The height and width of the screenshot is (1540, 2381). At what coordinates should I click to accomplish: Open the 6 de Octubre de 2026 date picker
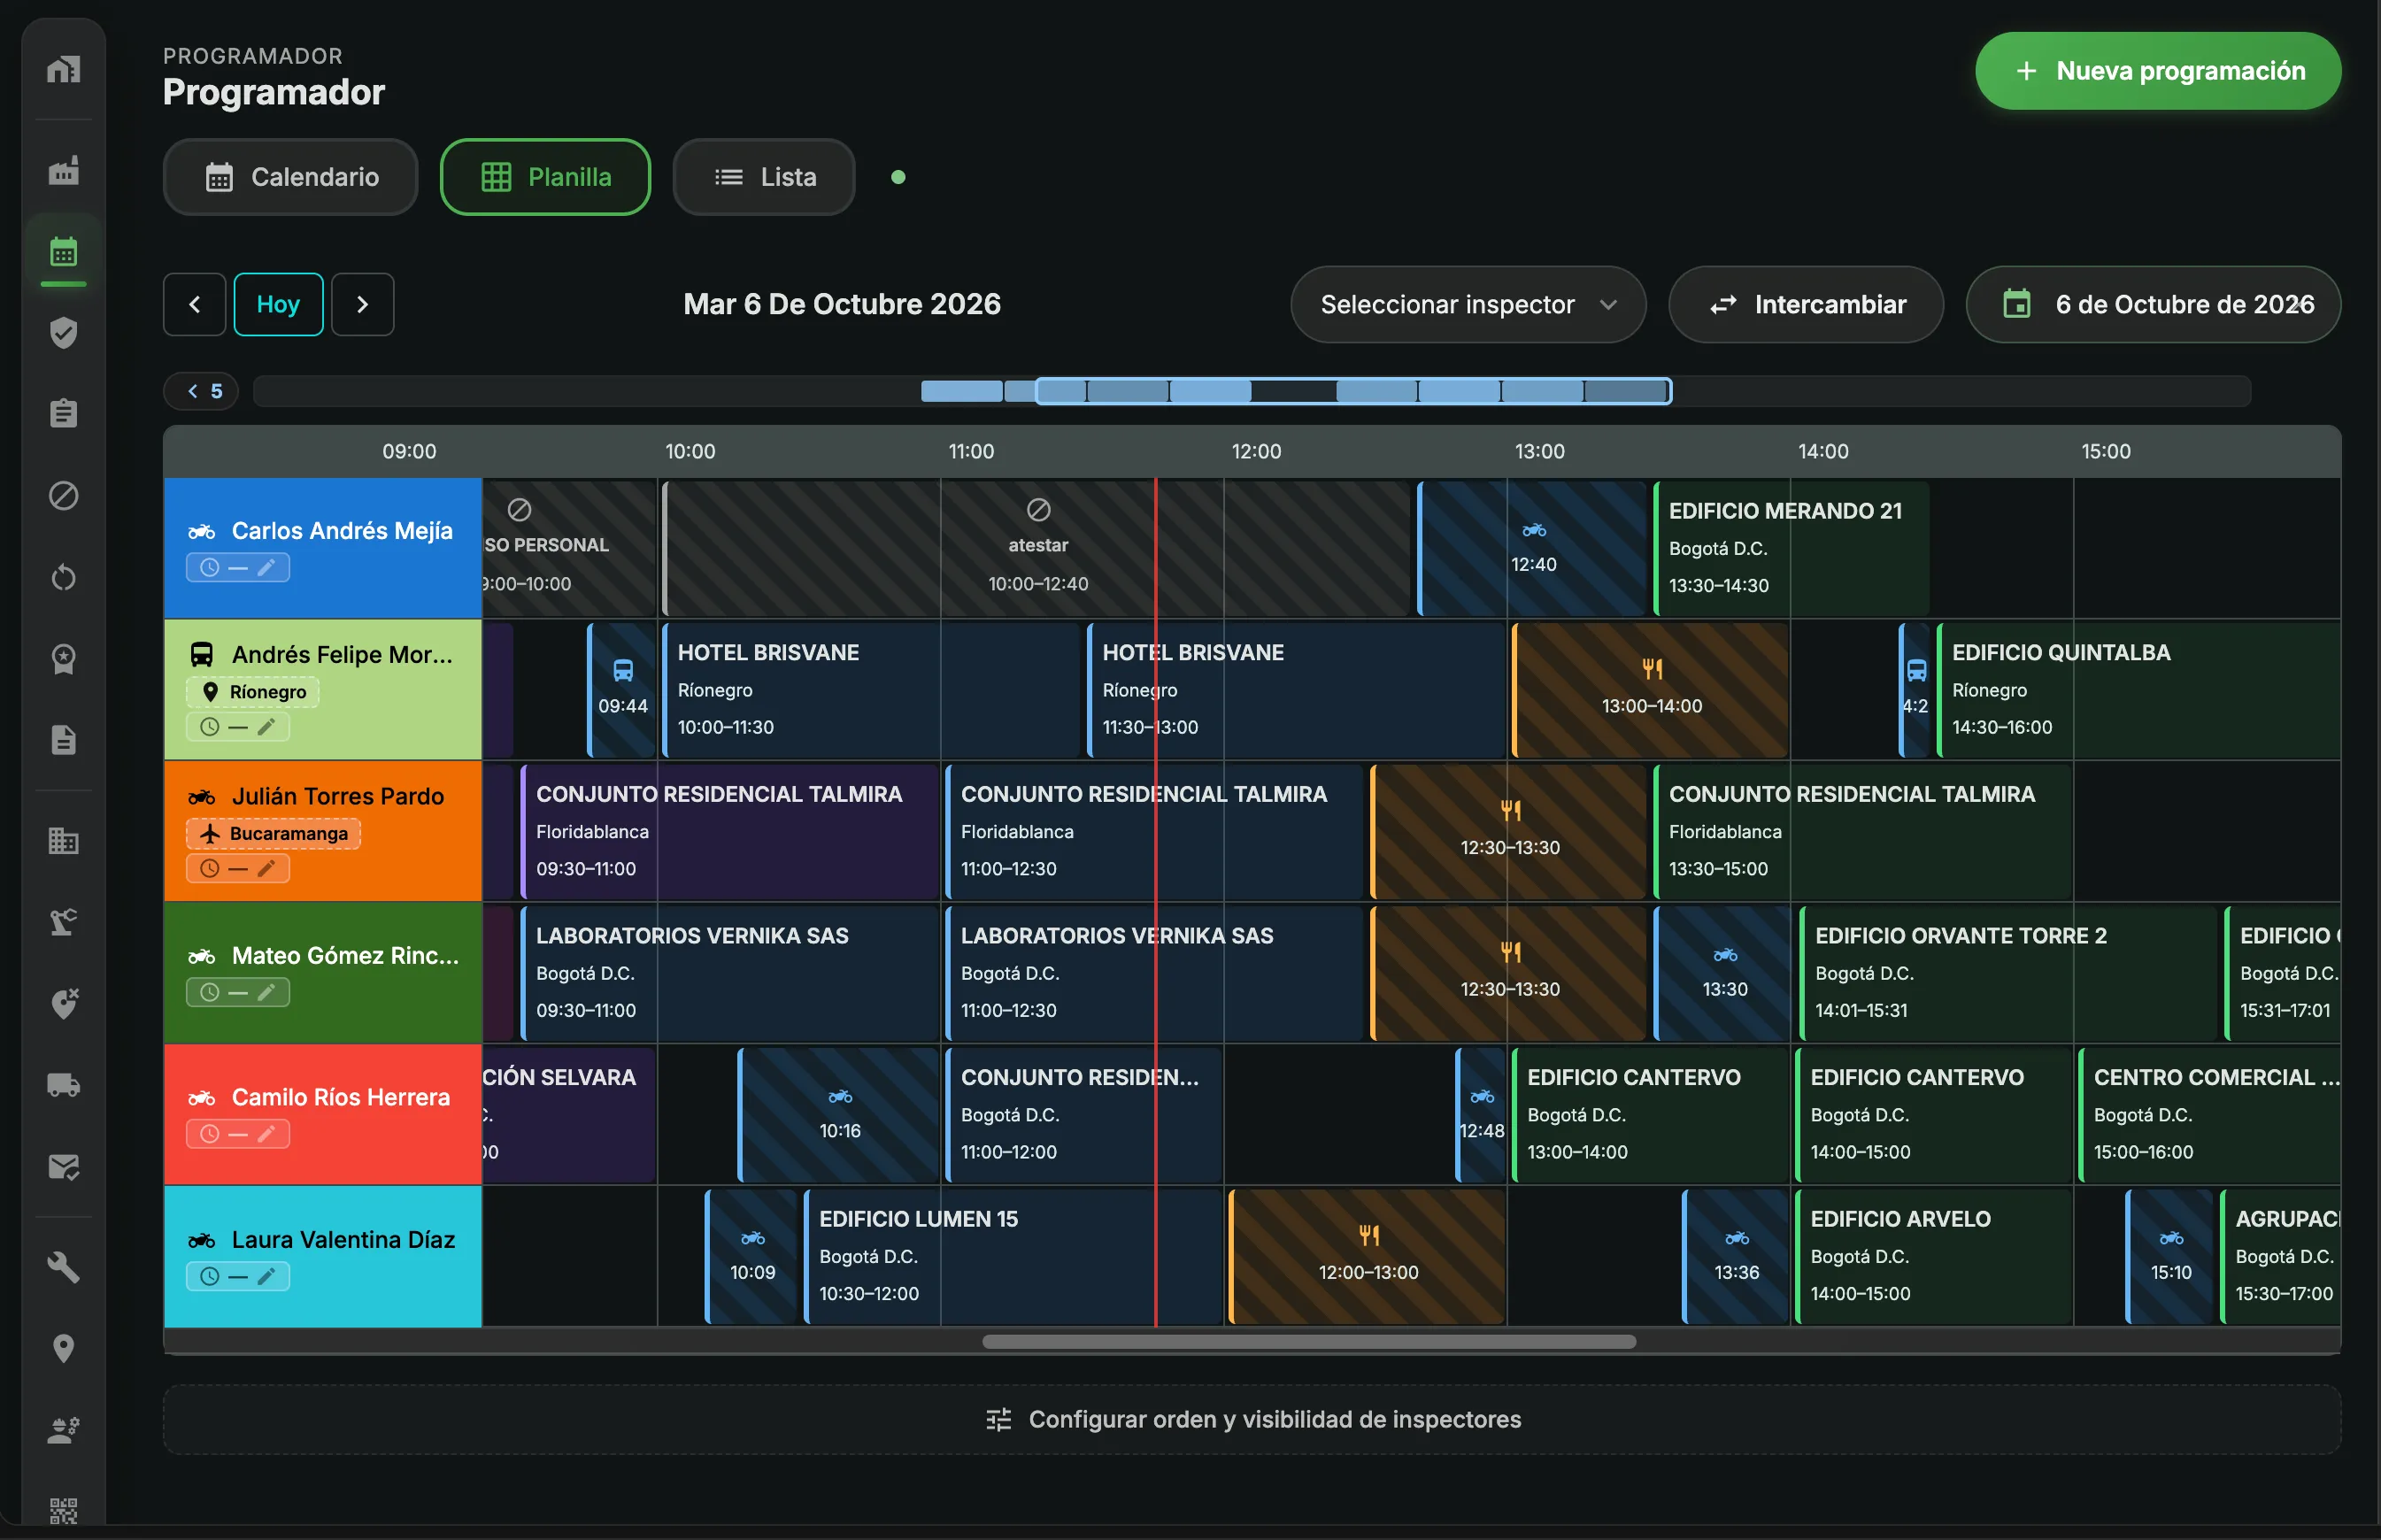2153,304
